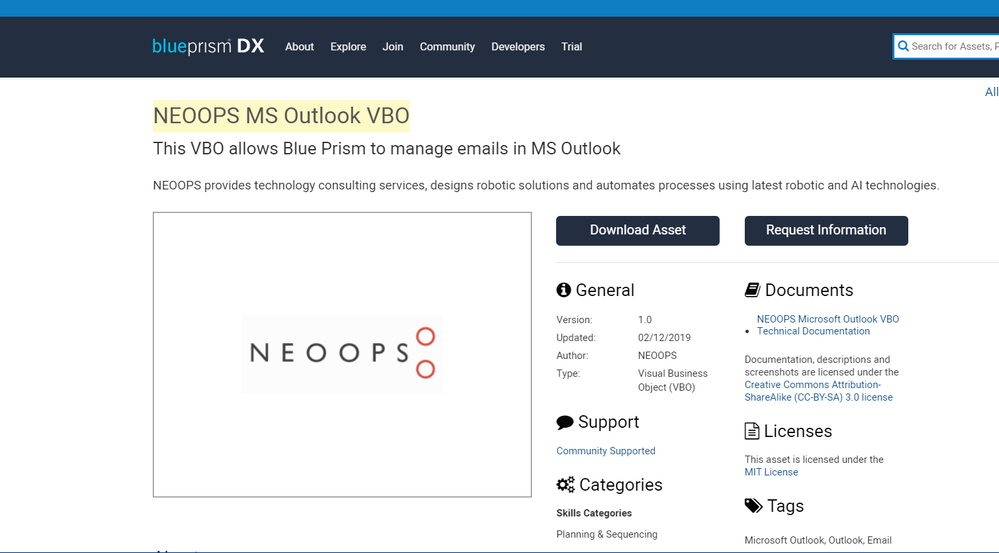Click the blueprism DX logo
Screen dimensions: 999x553
[x=208, y=47]
